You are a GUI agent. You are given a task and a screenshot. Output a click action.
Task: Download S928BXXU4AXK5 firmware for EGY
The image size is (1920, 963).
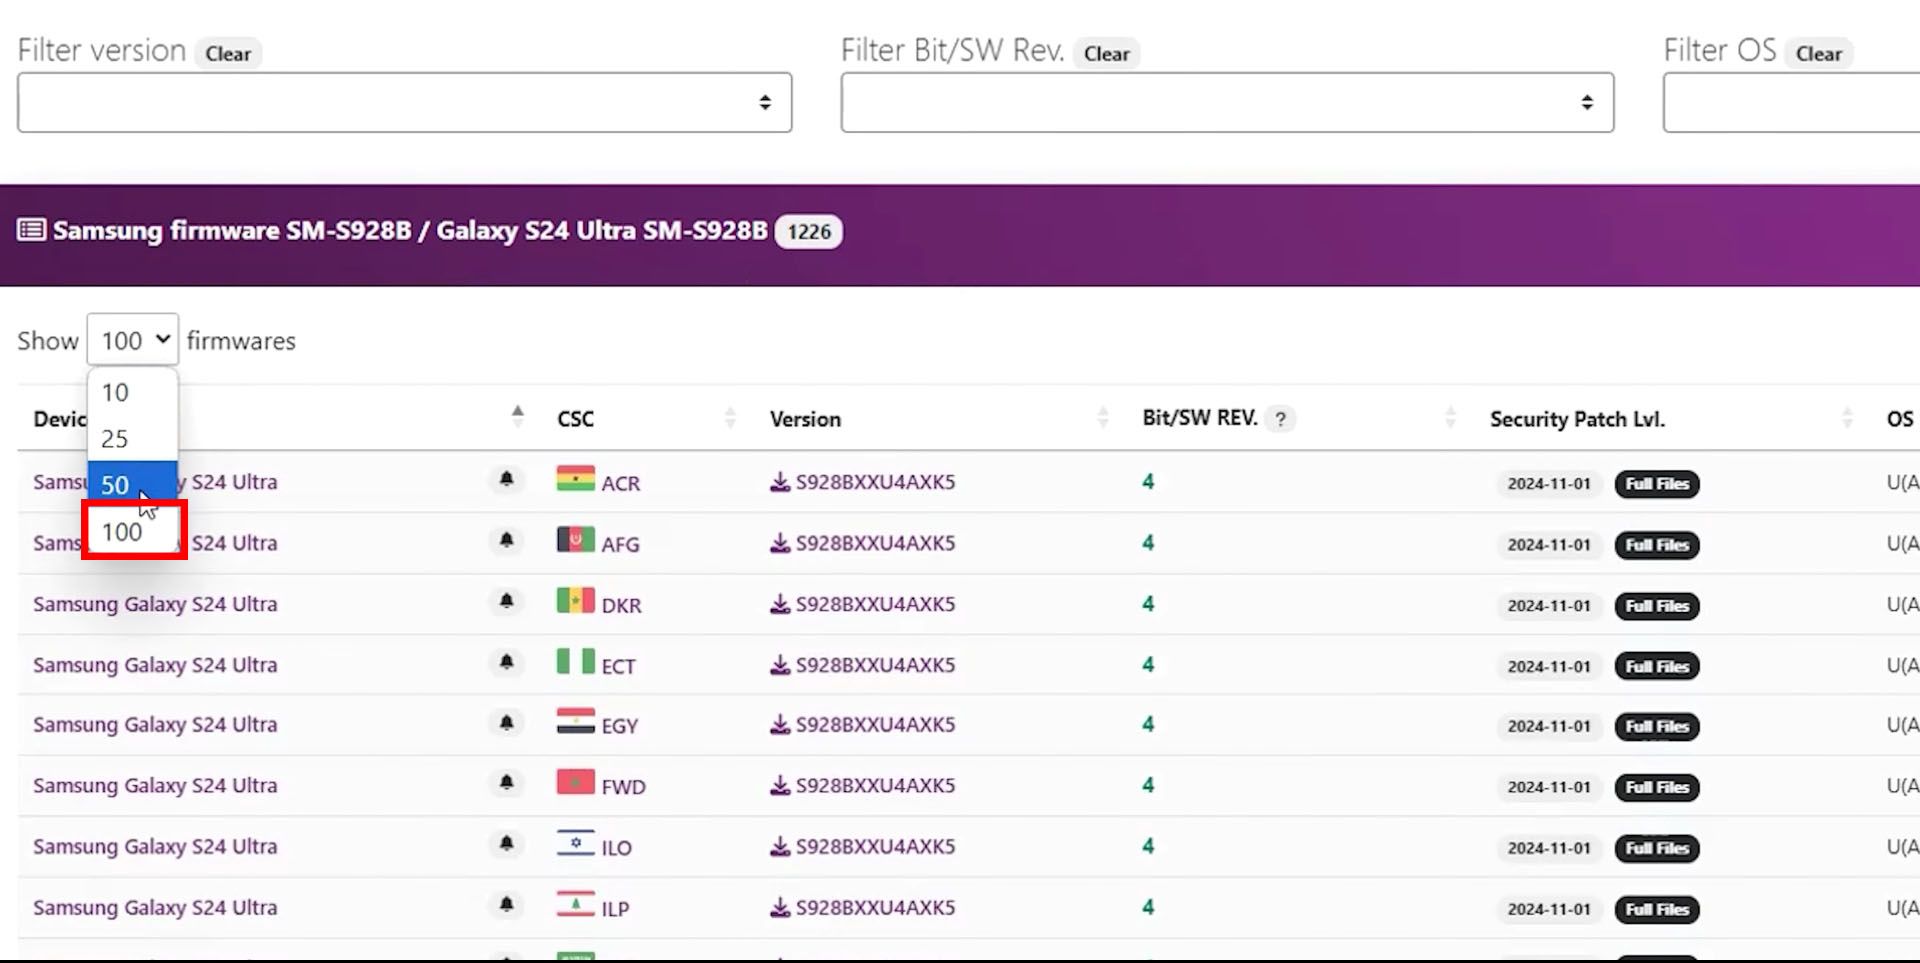[863, 724]
